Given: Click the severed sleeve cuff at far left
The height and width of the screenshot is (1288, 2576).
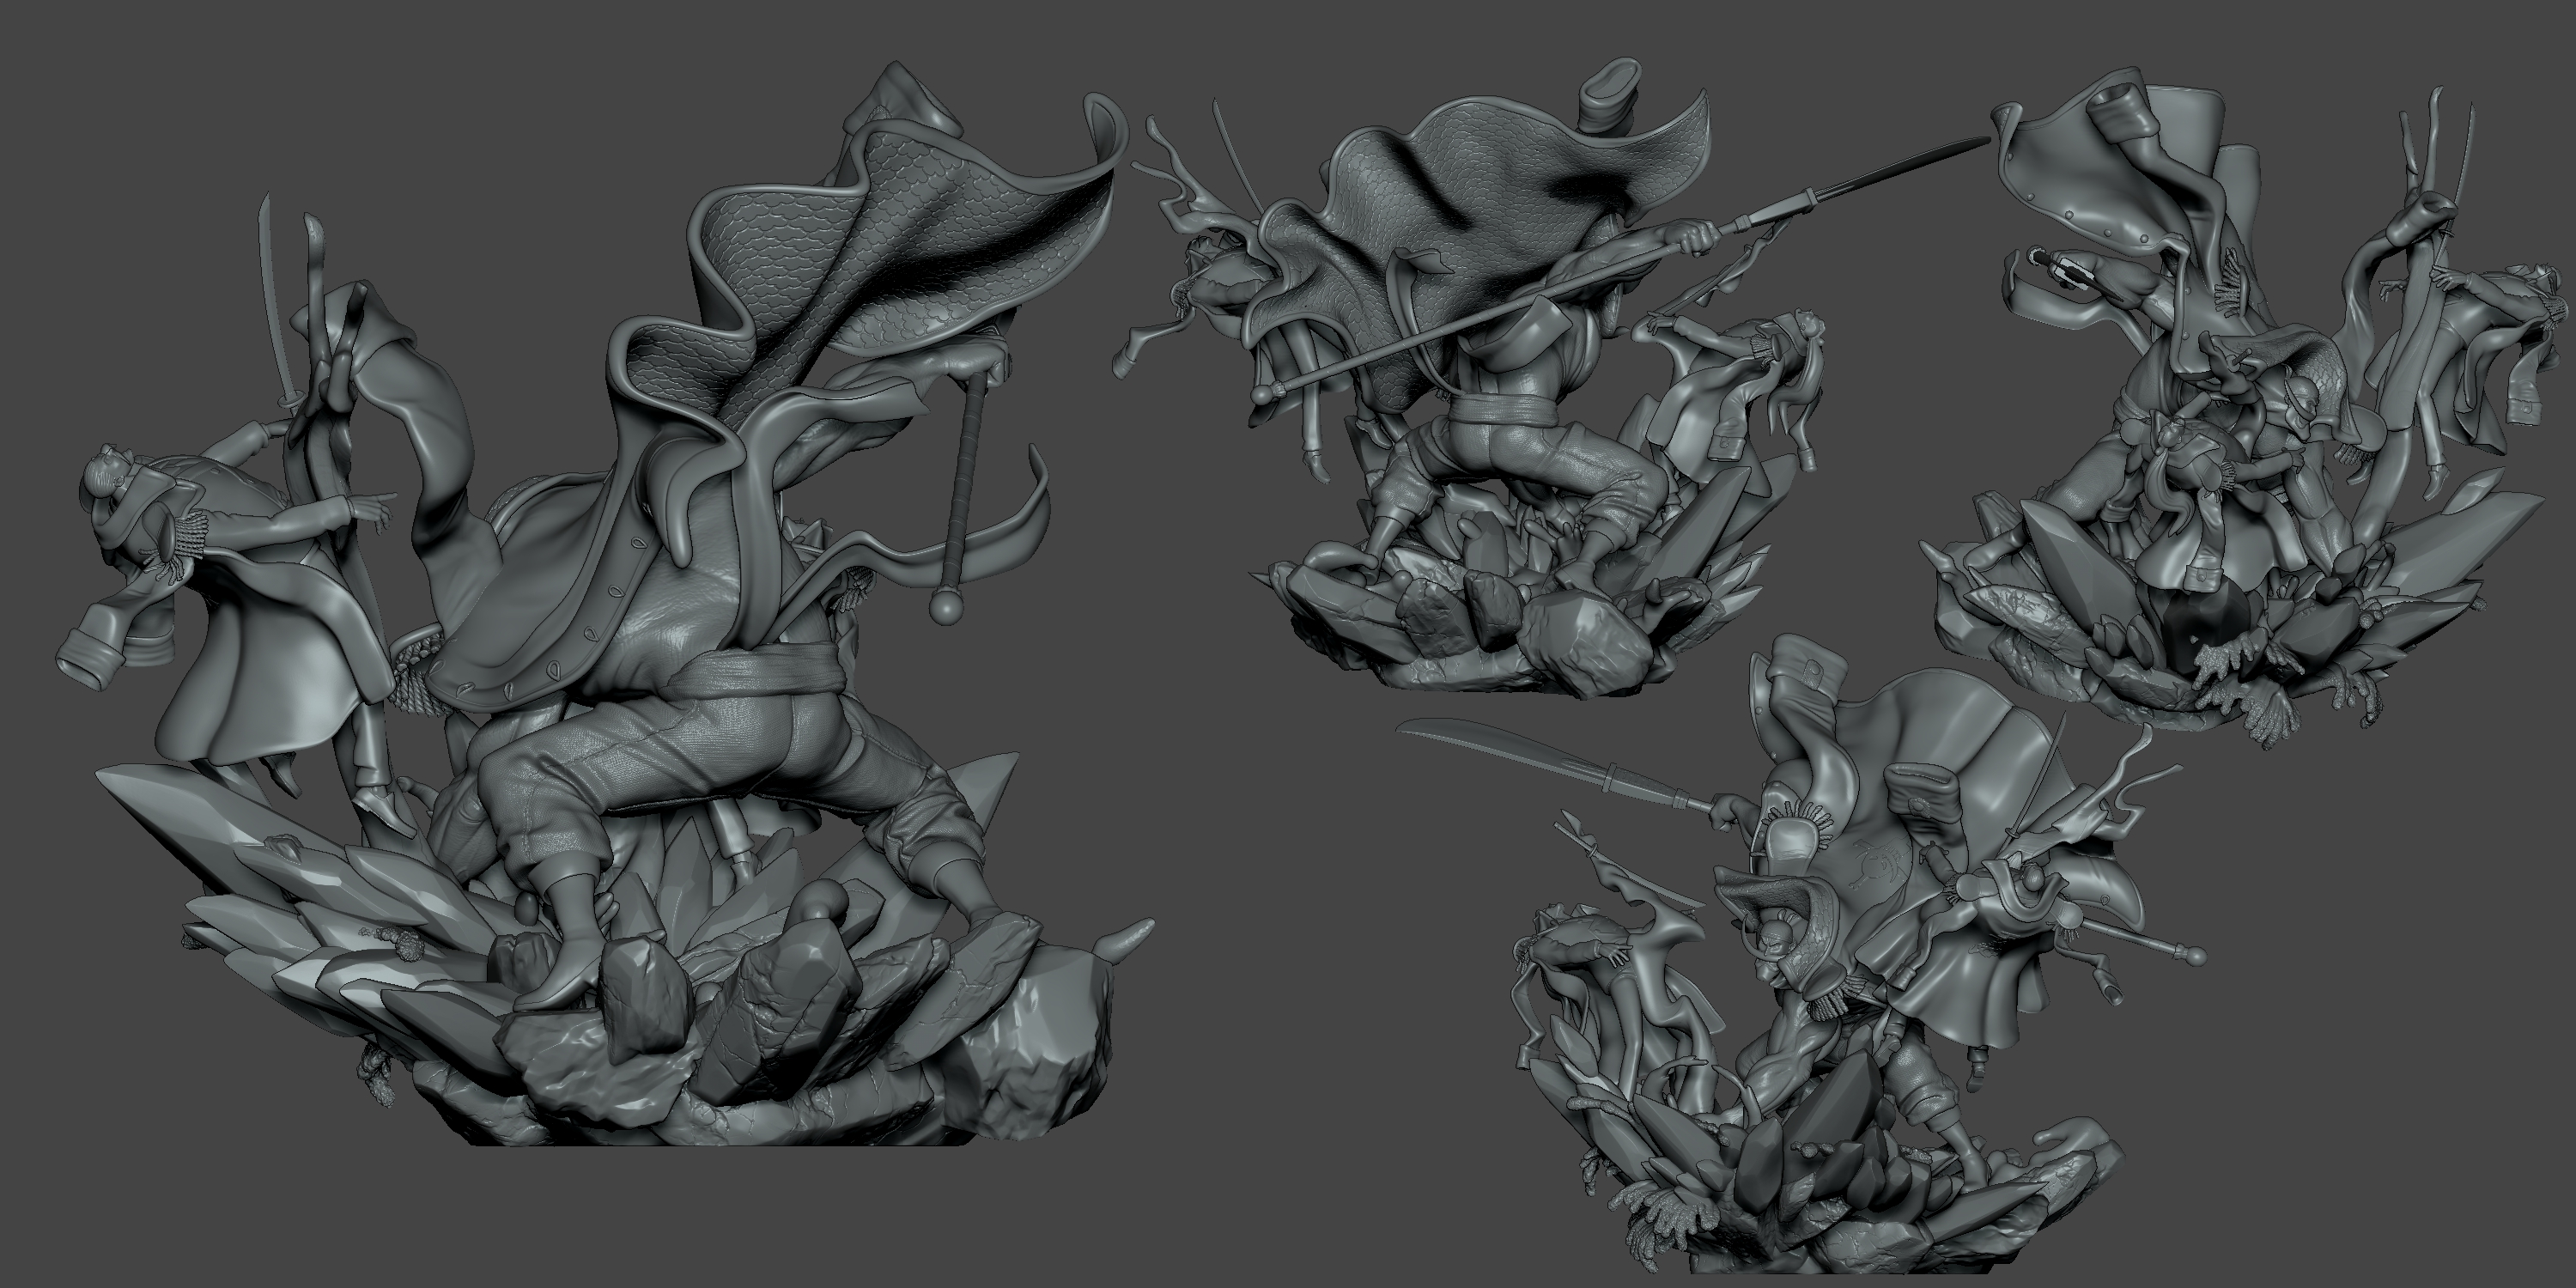Looking at the screenshot, I should pos(88,657).
